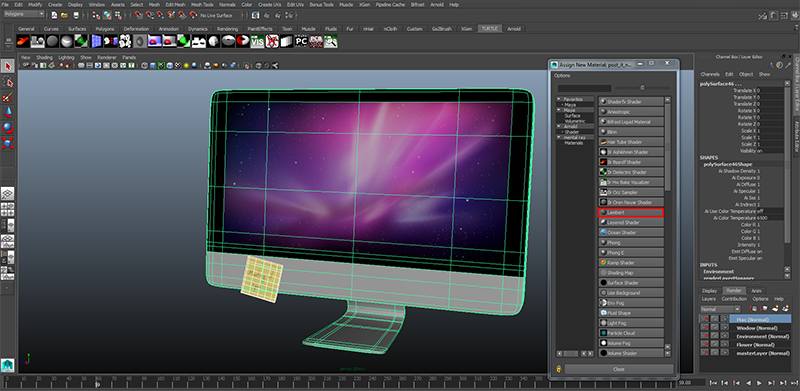The image size is (800, 391).
Task: Open the Normal blend mode dropdown
Action: 720,309
